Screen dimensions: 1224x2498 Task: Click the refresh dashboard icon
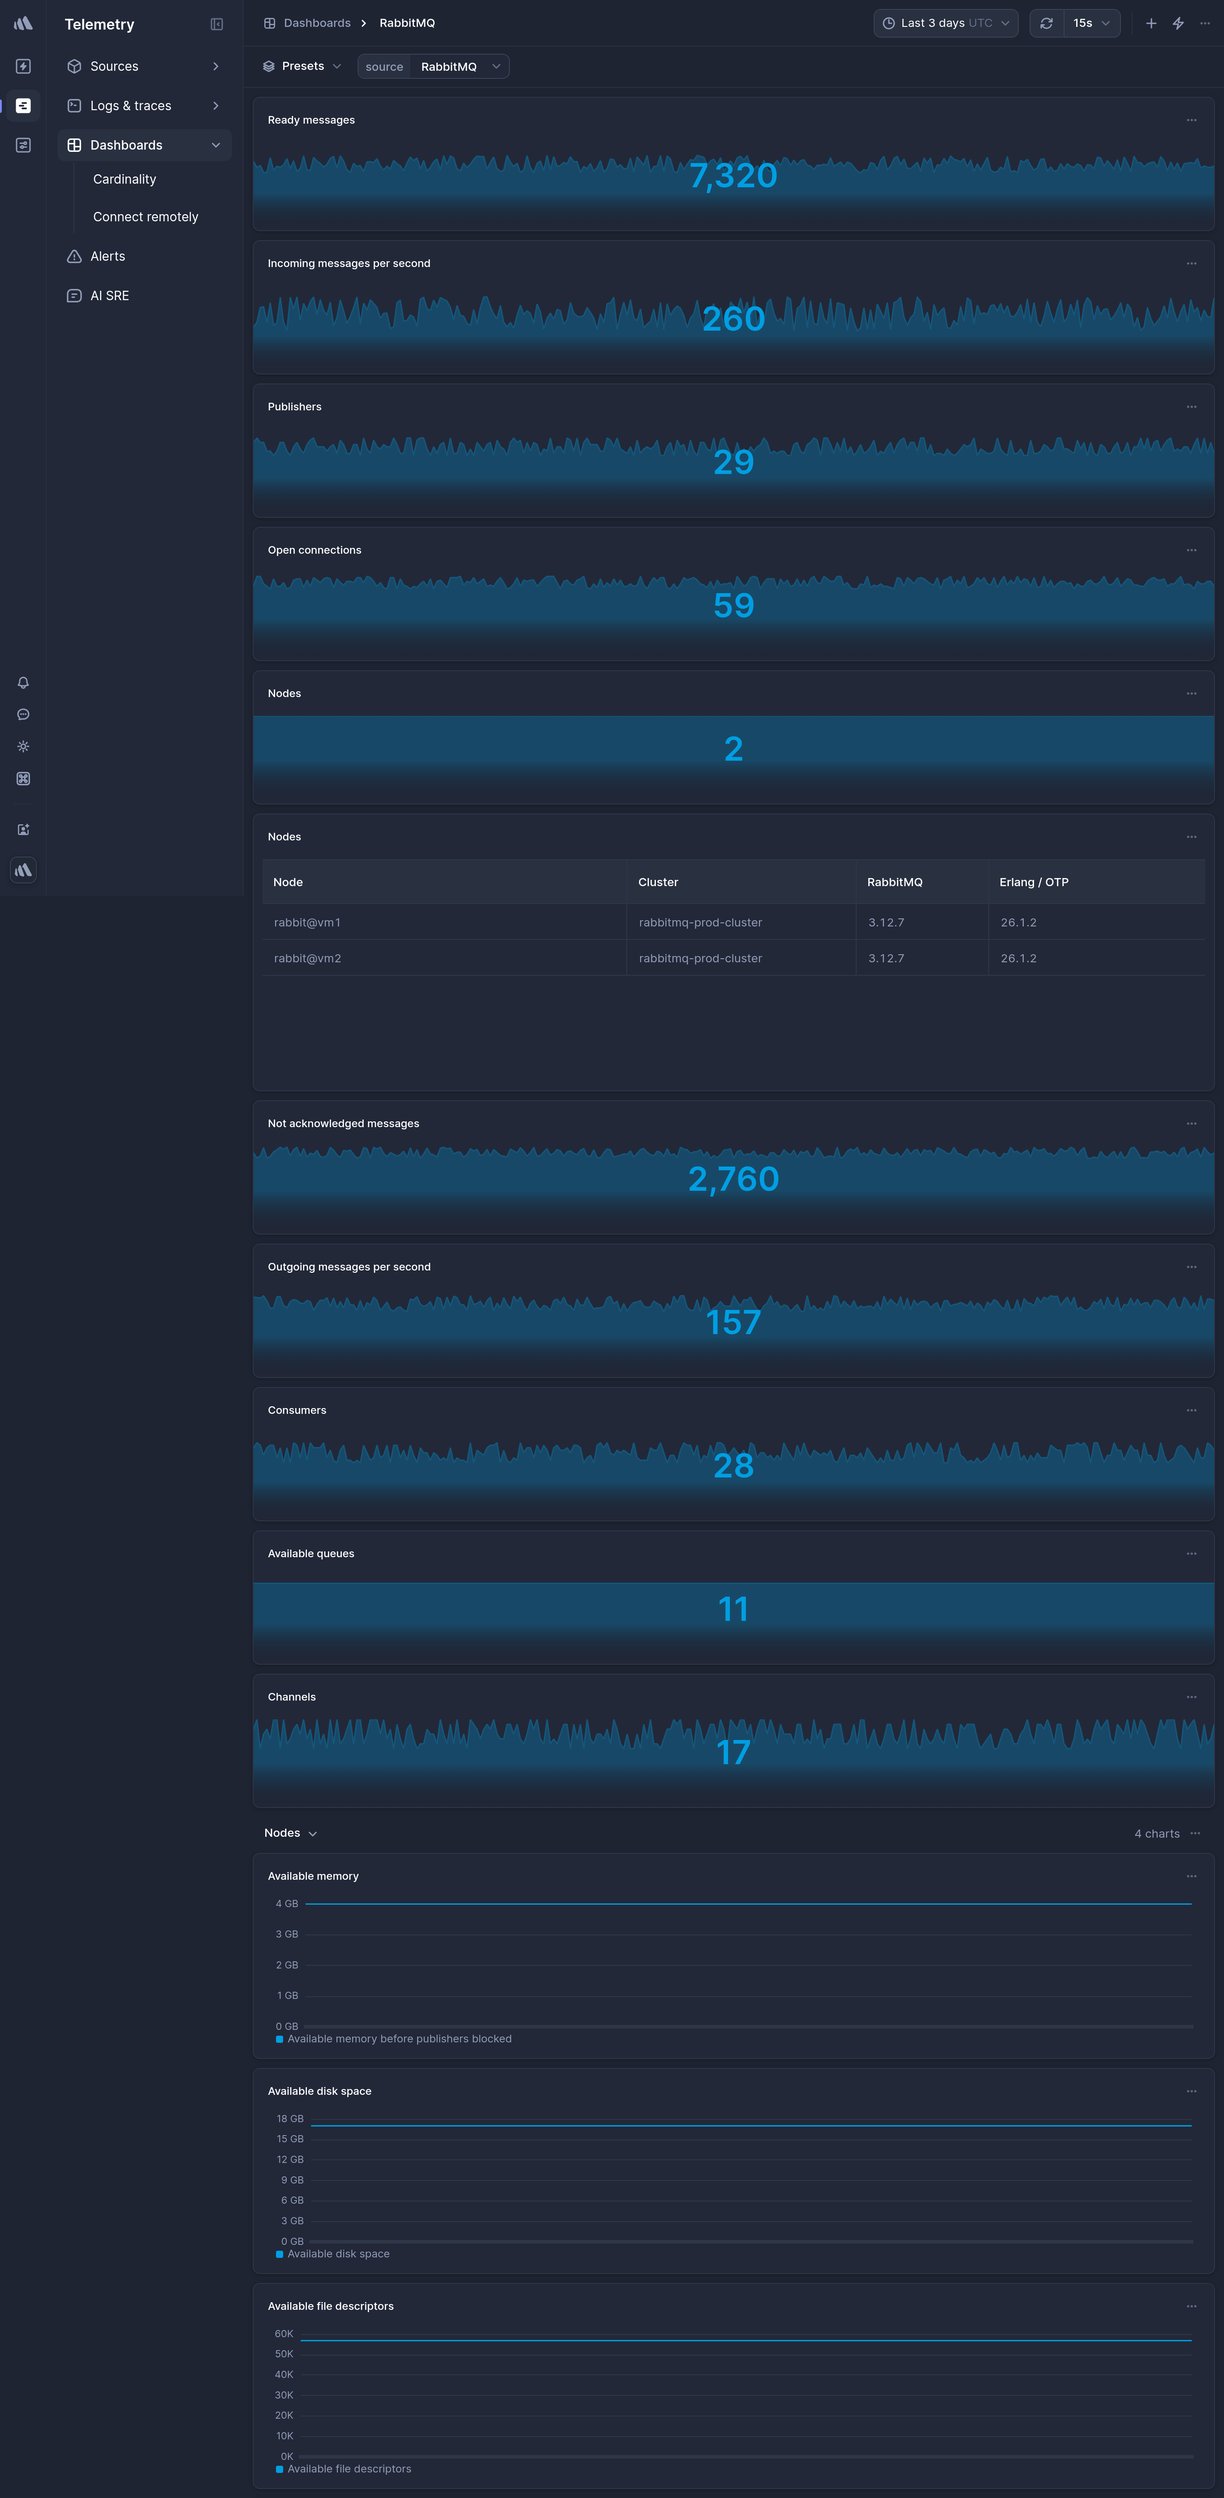pos(1046,23)
